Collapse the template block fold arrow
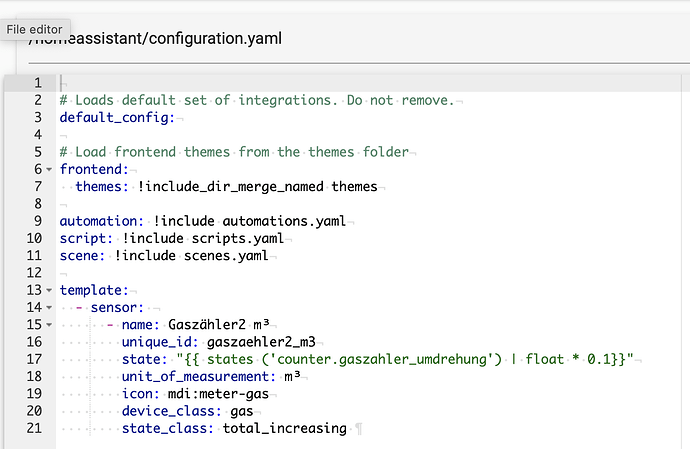The height and width of the screenshot is (449, 690). (49, 291)
